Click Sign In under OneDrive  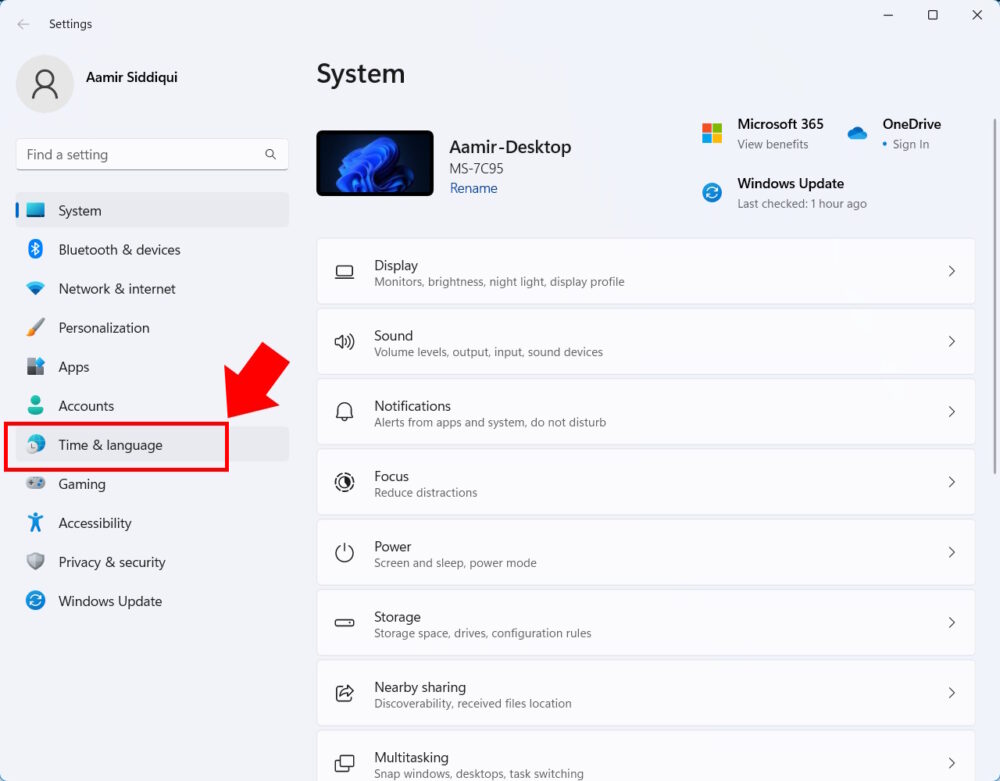pos(910,144)
